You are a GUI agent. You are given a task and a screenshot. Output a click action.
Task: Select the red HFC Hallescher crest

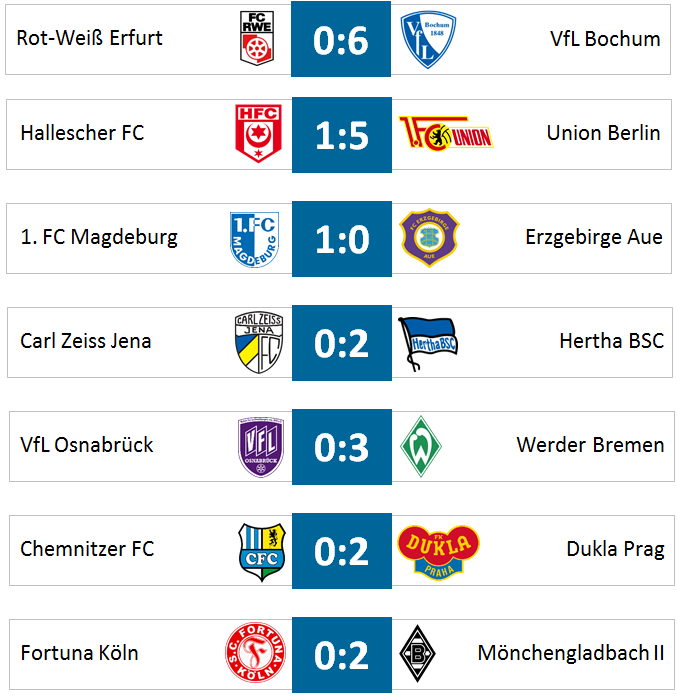pyautogui.click(x=258, y=133)
